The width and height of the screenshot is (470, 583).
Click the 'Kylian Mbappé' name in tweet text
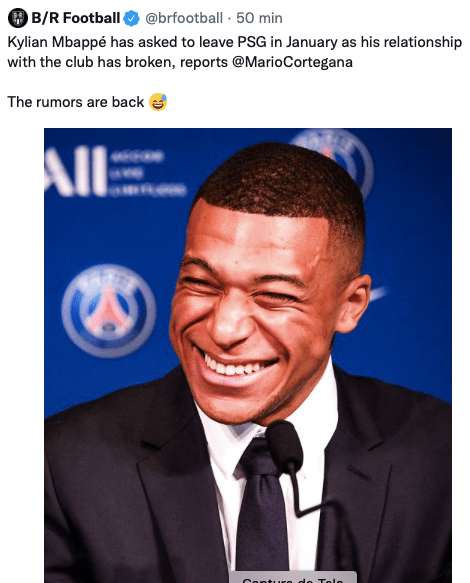pyautogui.click(x=57, y=42)
